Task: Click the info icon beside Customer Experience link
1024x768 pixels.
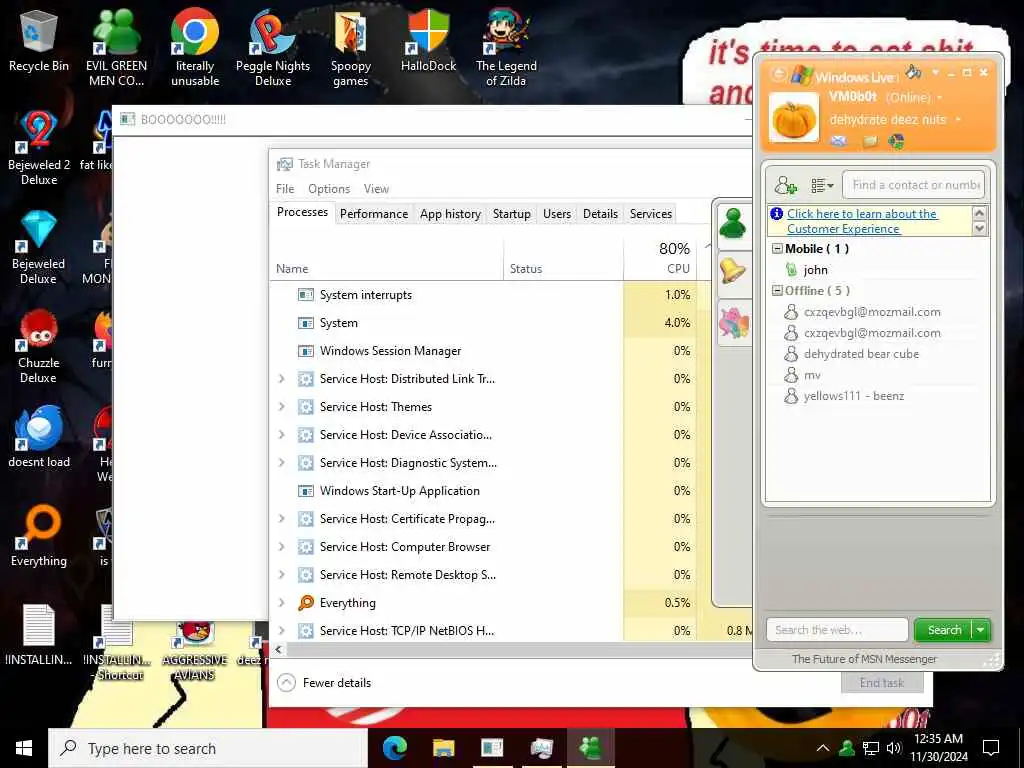Action: pos(776,214)
